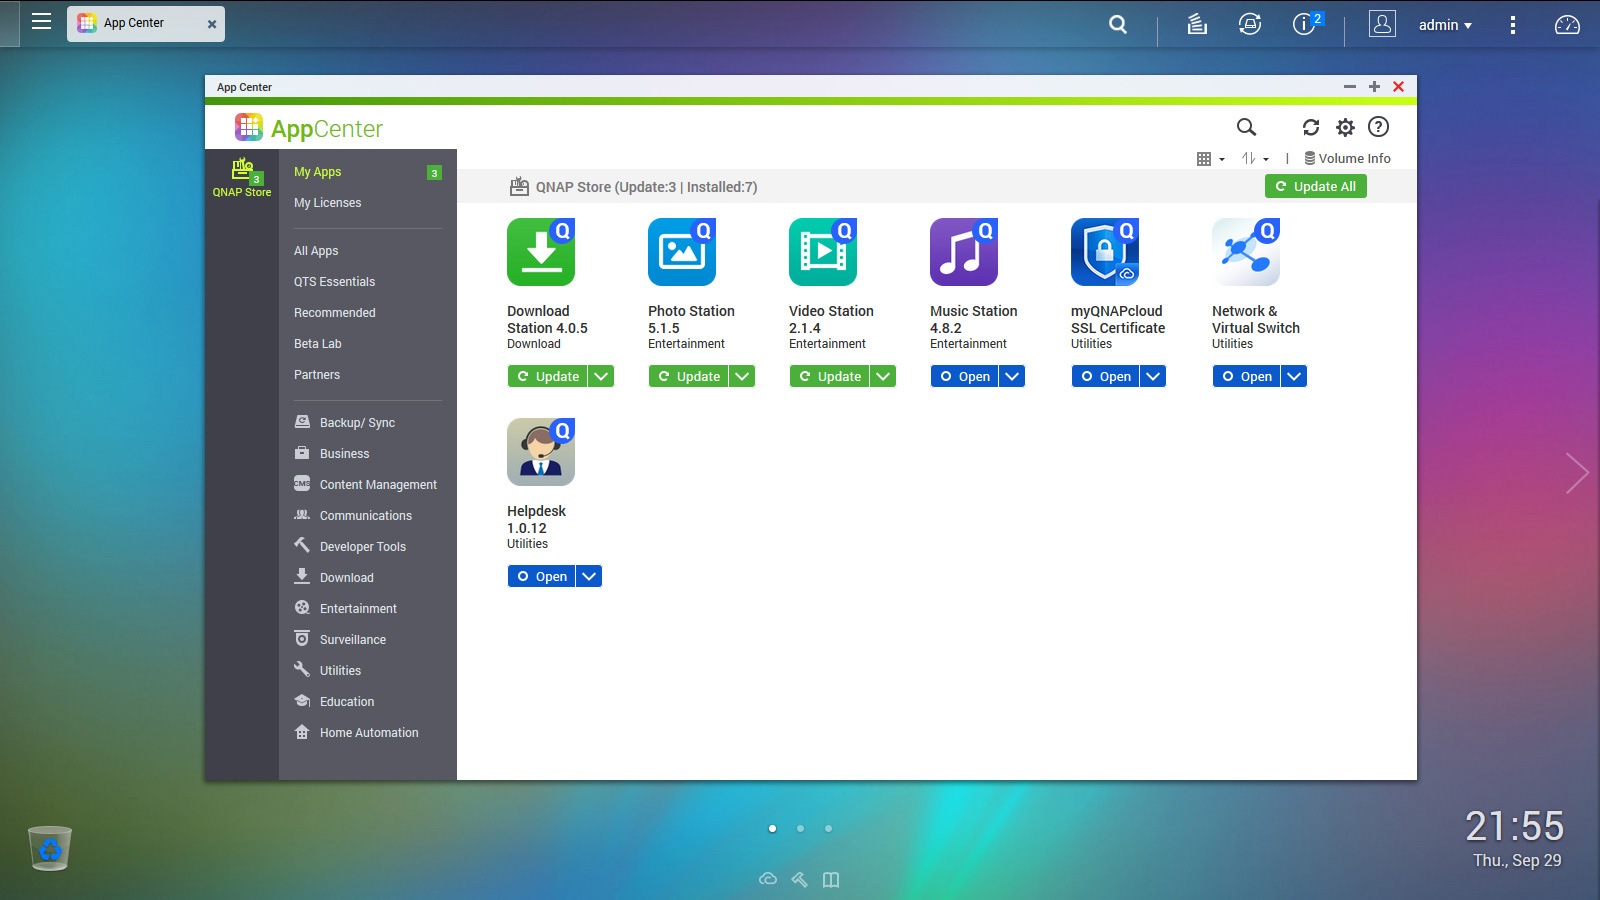
Task: Browse Content Management category
Action: click(x=366, y=485)
